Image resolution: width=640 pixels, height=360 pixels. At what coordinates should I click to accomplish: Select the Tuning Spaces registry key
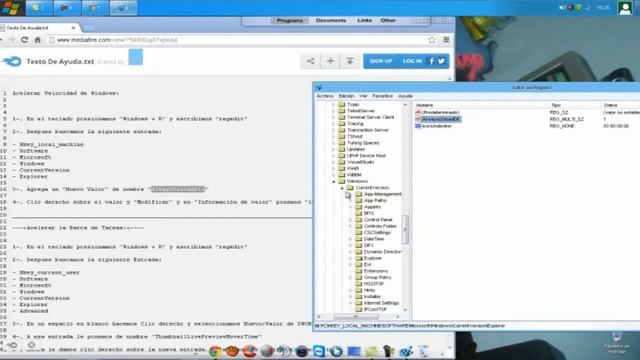click(363, 143)
